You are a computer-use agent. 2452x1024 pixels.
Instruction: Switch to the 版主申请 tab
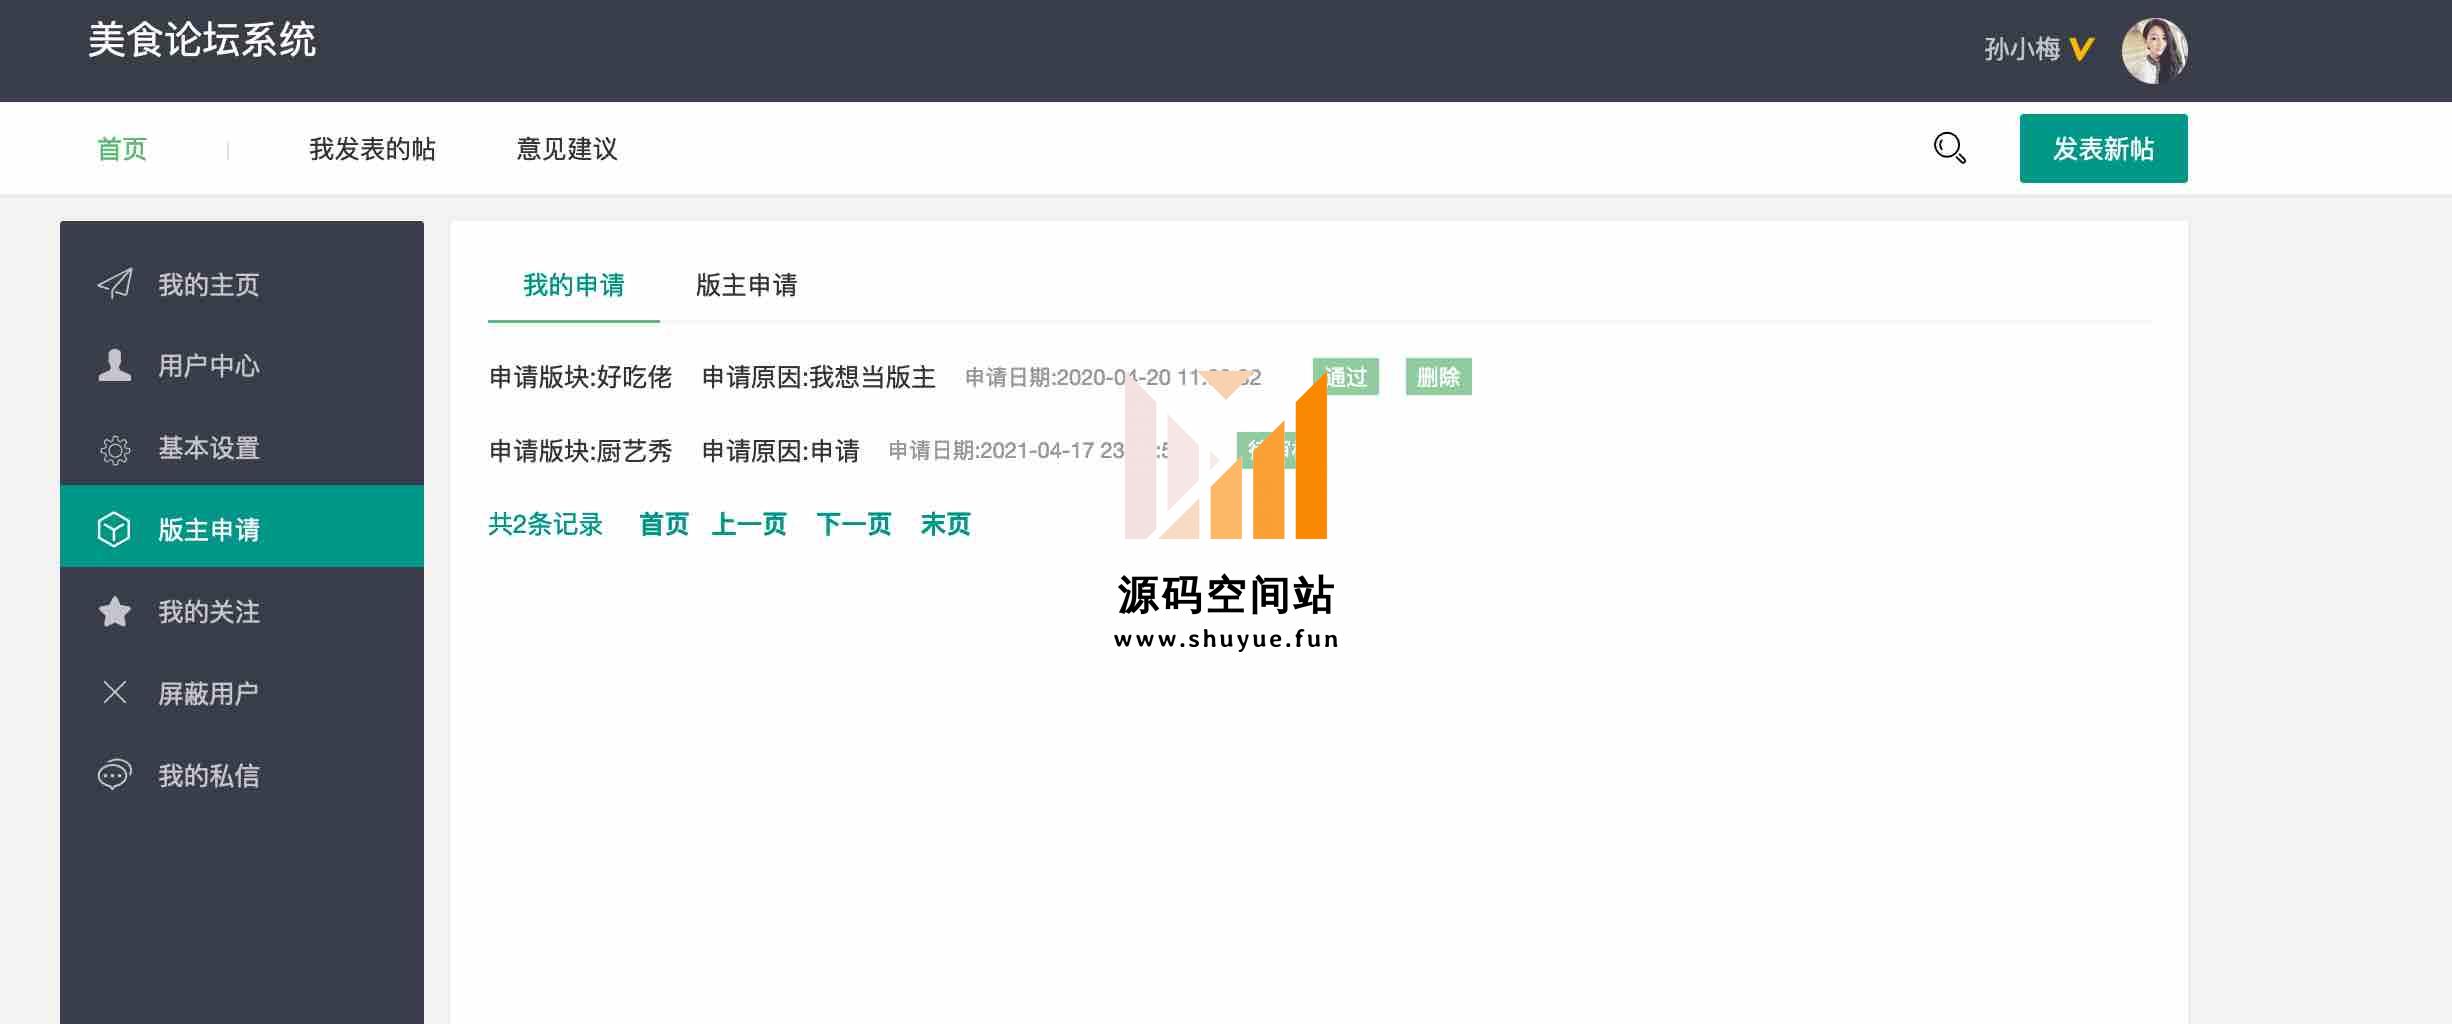click(x=746, y=285)
